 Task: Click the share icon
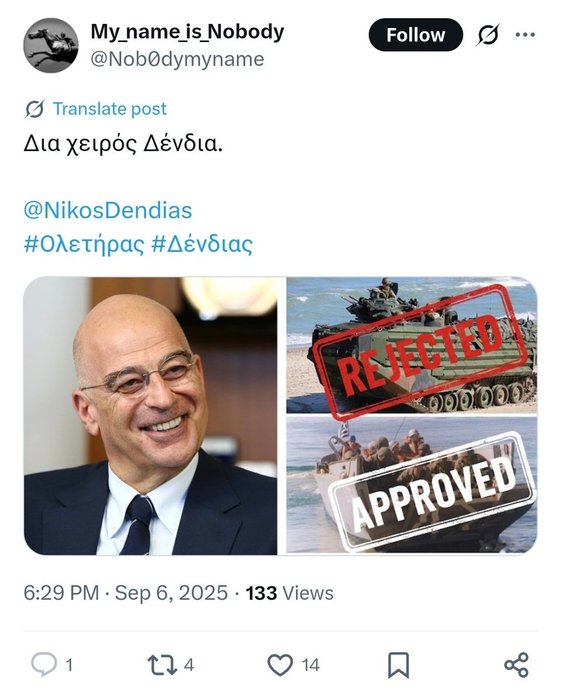(516, 665)
